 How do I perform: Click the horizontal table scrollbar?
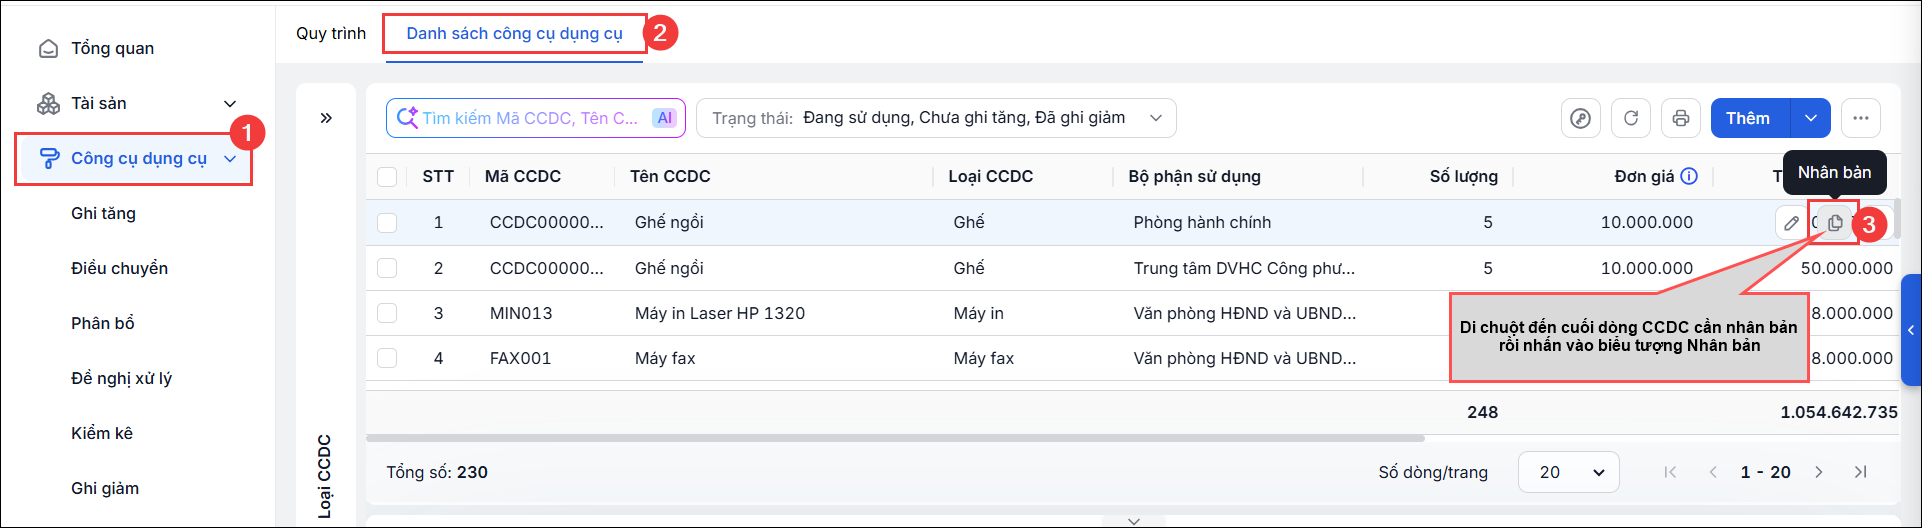click(895, 438)
